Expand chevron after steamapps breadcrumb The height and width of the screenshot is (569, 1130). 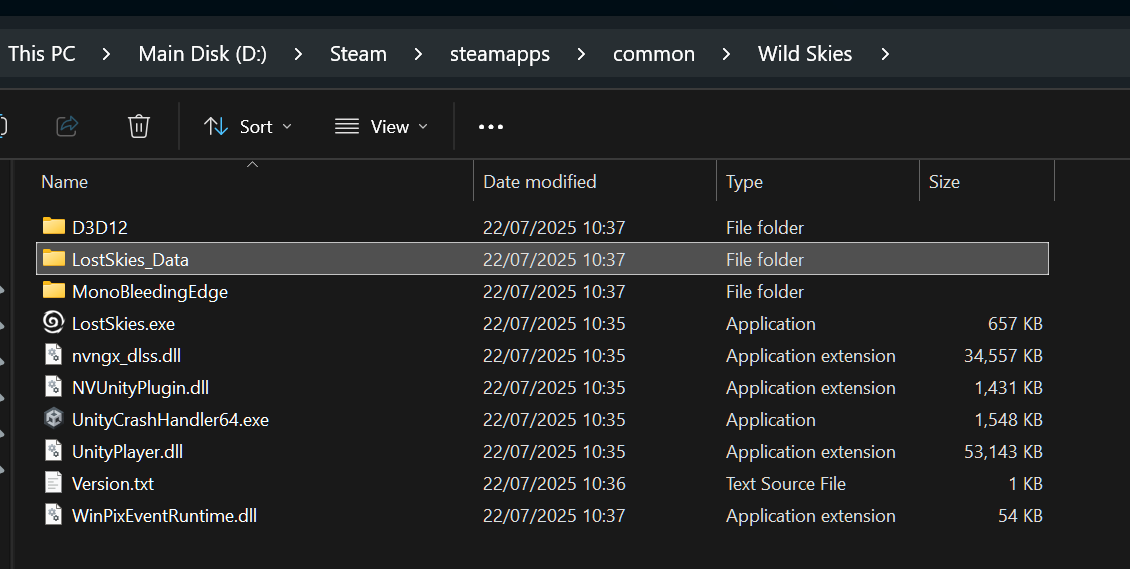click(x=582, y=54)
